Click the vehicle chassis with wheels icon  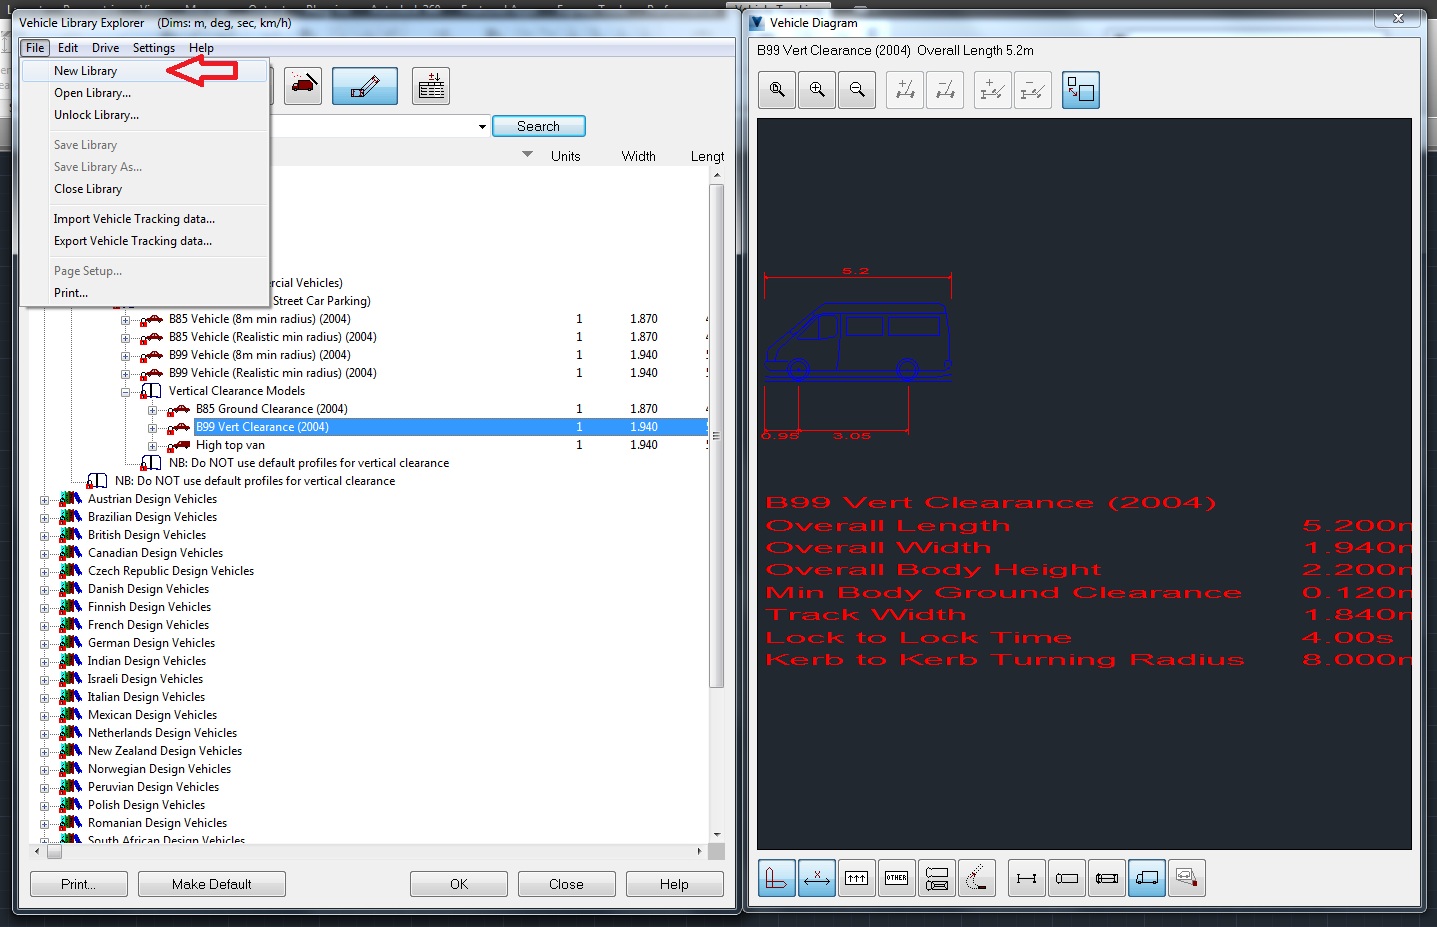pyautogui.click(x=1107, y=878)
